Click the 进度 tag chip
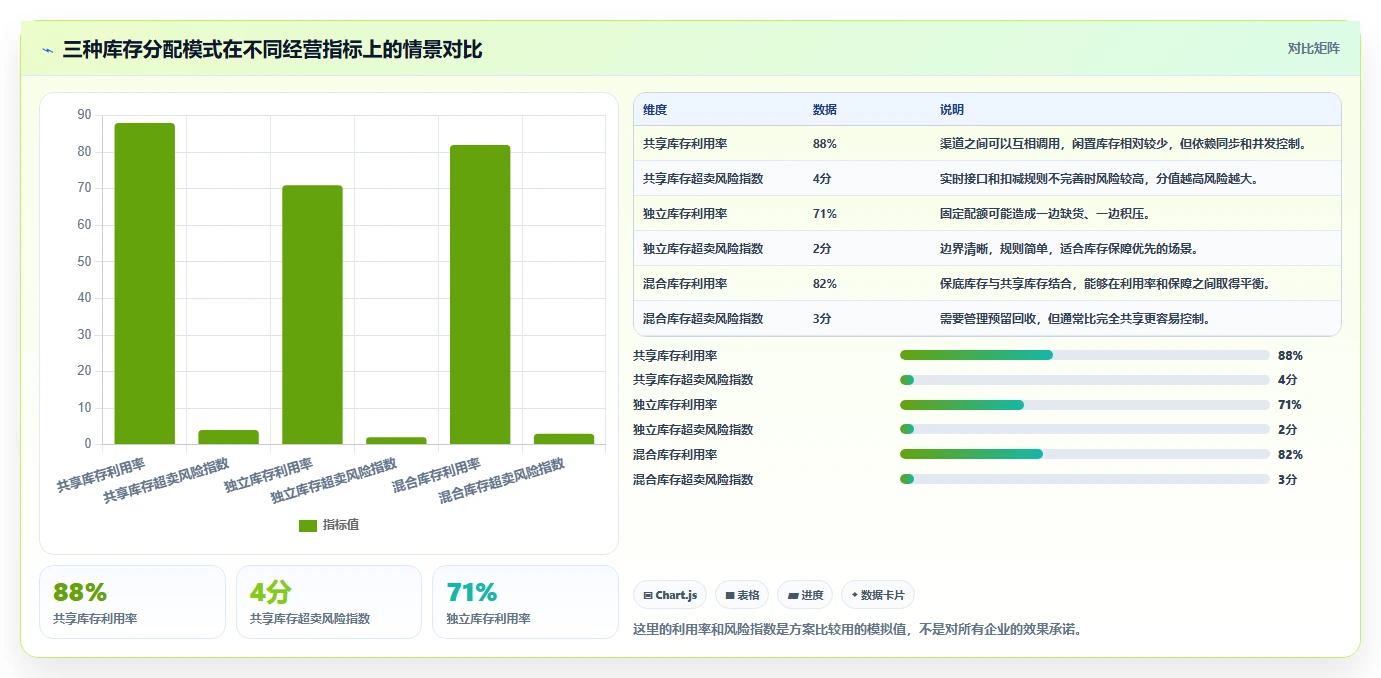Image resolution: width=1381 pixels, height=678 pixels. tap(805, 595)
